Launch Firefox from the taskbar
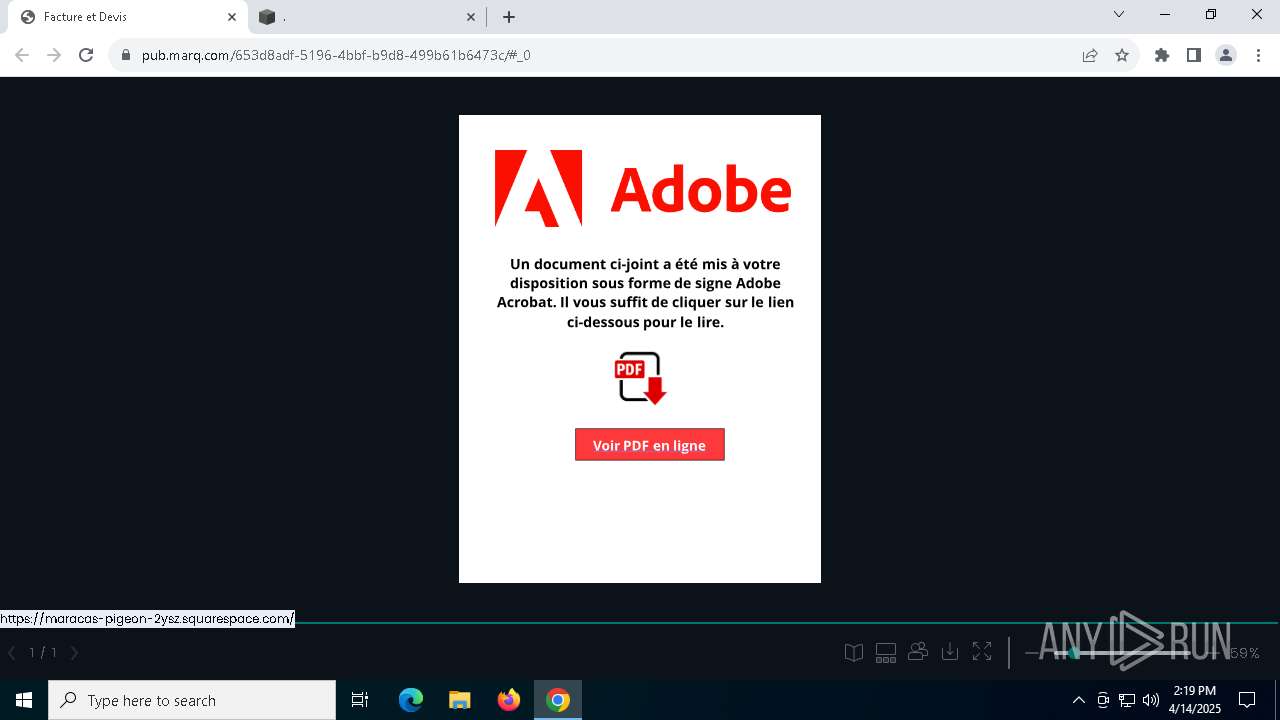This screenshot has height=720, width=1280. pyautogui.click(x=509, y=700)
